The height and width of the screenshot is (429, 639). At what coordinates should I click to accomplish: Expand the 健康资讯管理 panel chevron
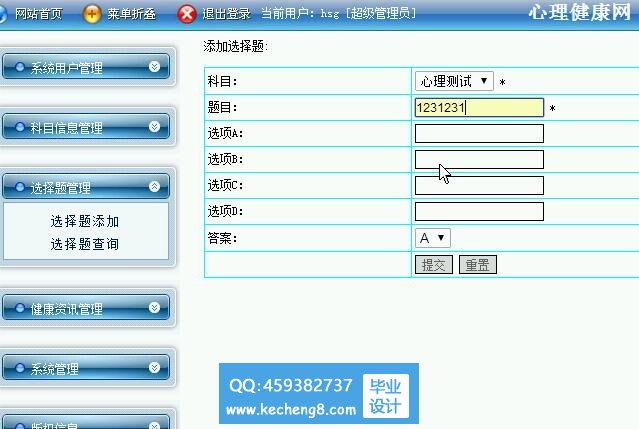[x=154, y=307]
